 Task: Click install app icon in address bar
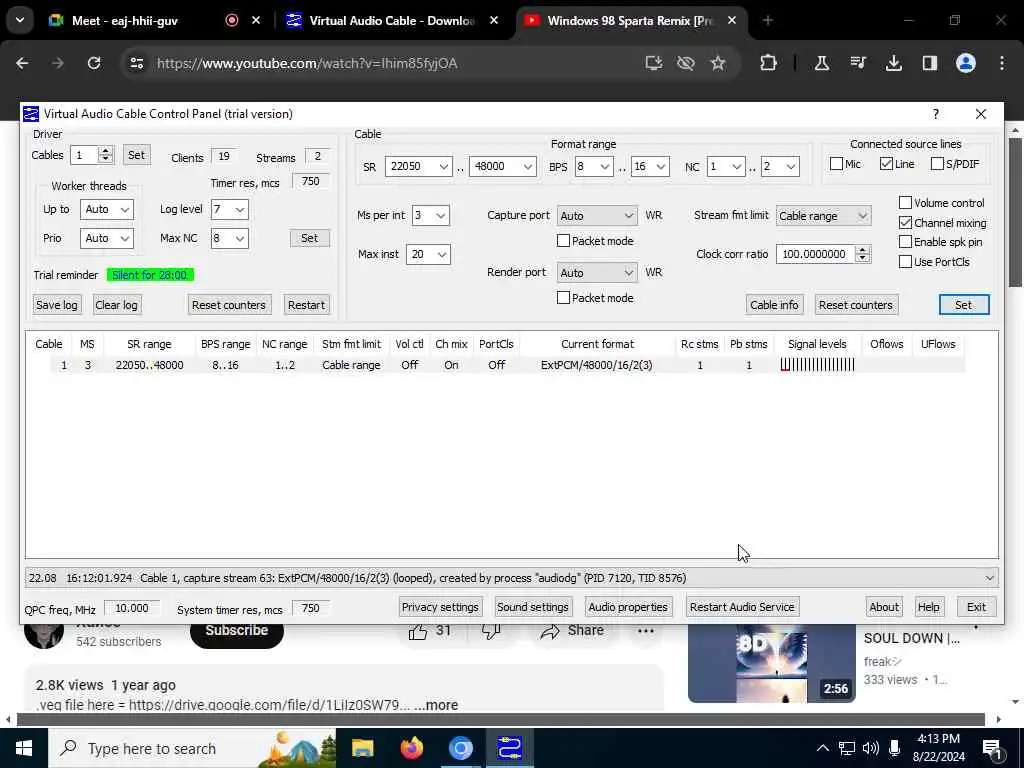(x=653, y=63)
